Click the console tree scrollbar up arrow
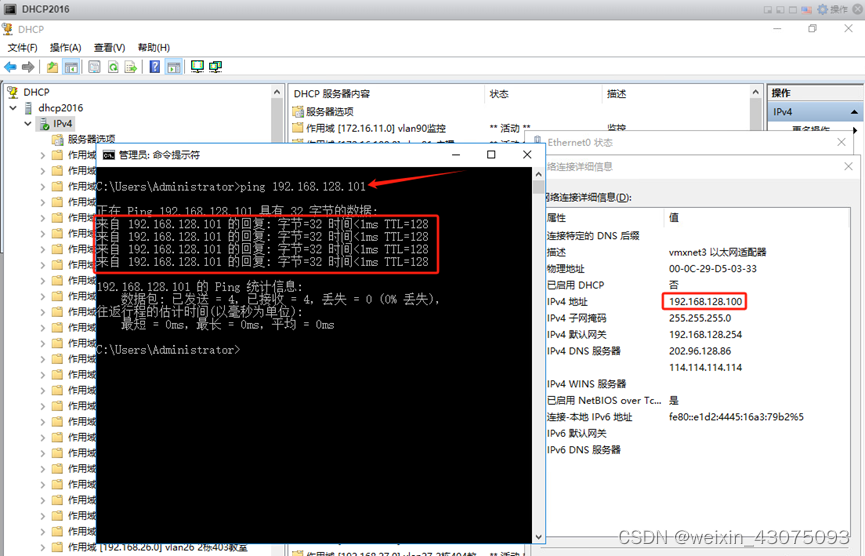This screenshot has height=556, width=865. [277, 92]
